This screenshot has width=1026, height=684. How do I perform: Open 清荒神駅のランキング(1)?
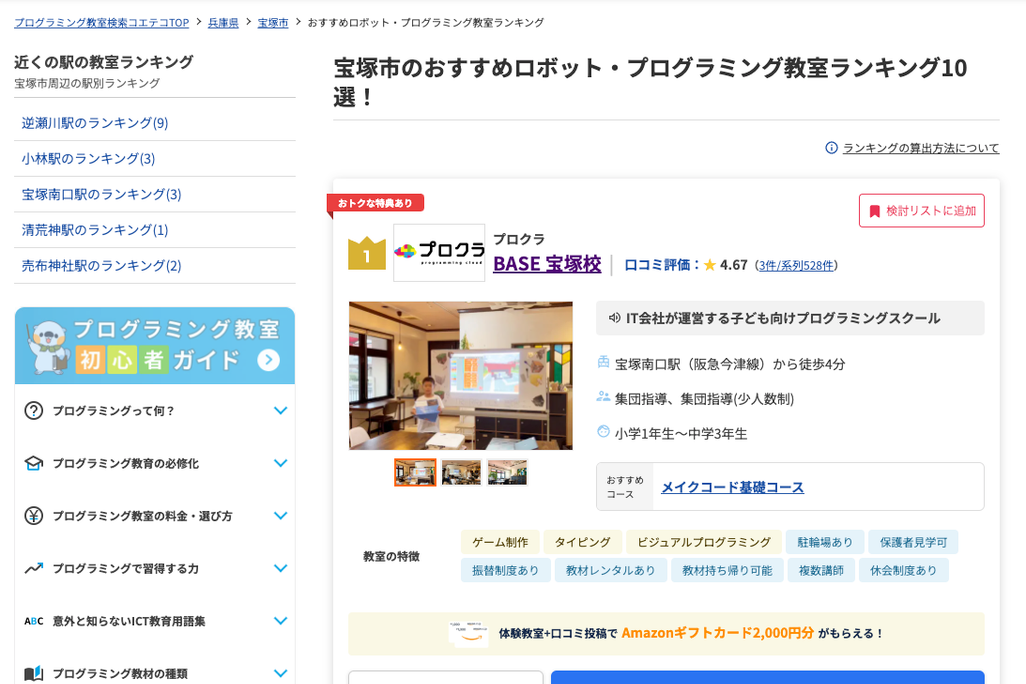[95, 230]
